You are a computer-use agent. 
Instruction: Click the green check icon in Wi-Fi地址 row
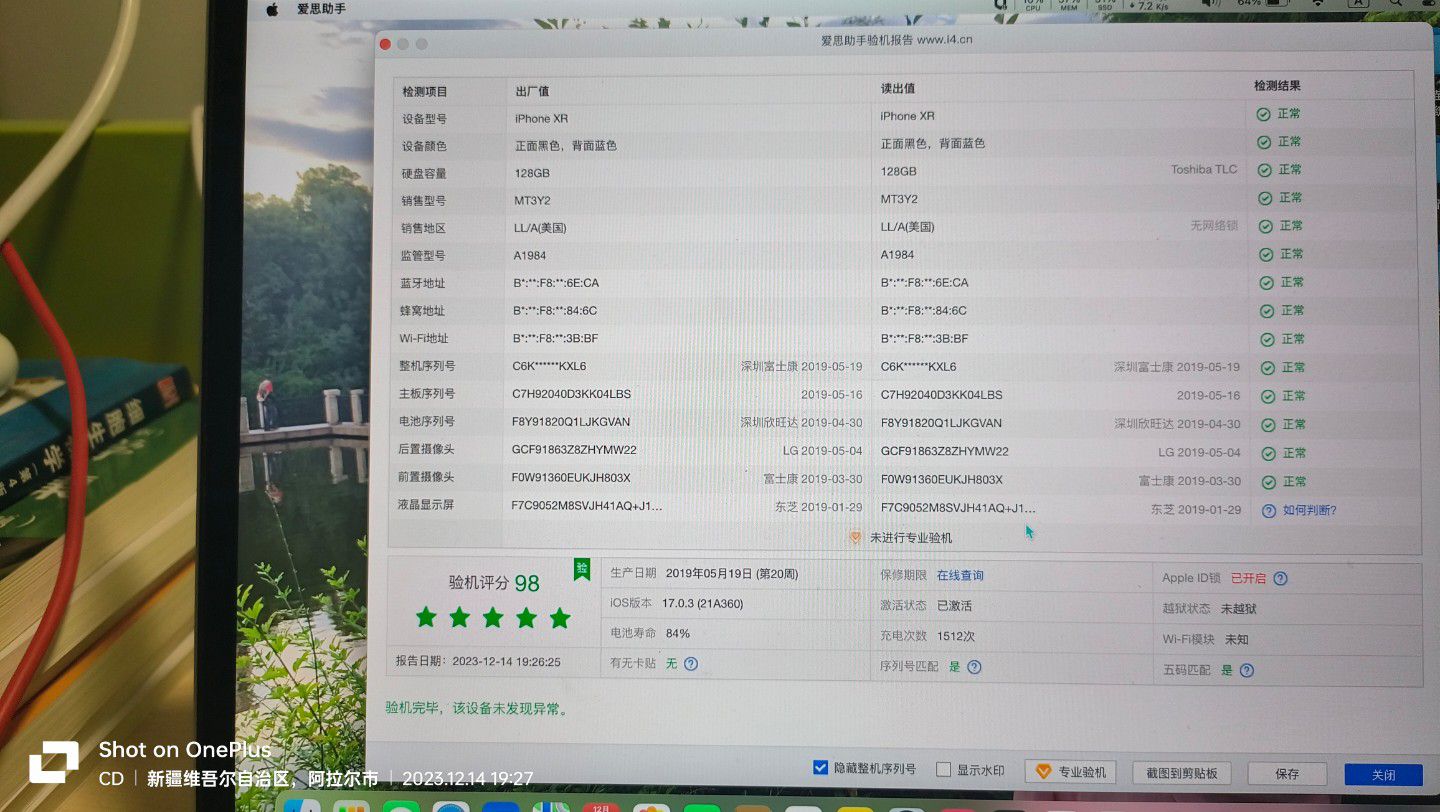coord(1267,339)
